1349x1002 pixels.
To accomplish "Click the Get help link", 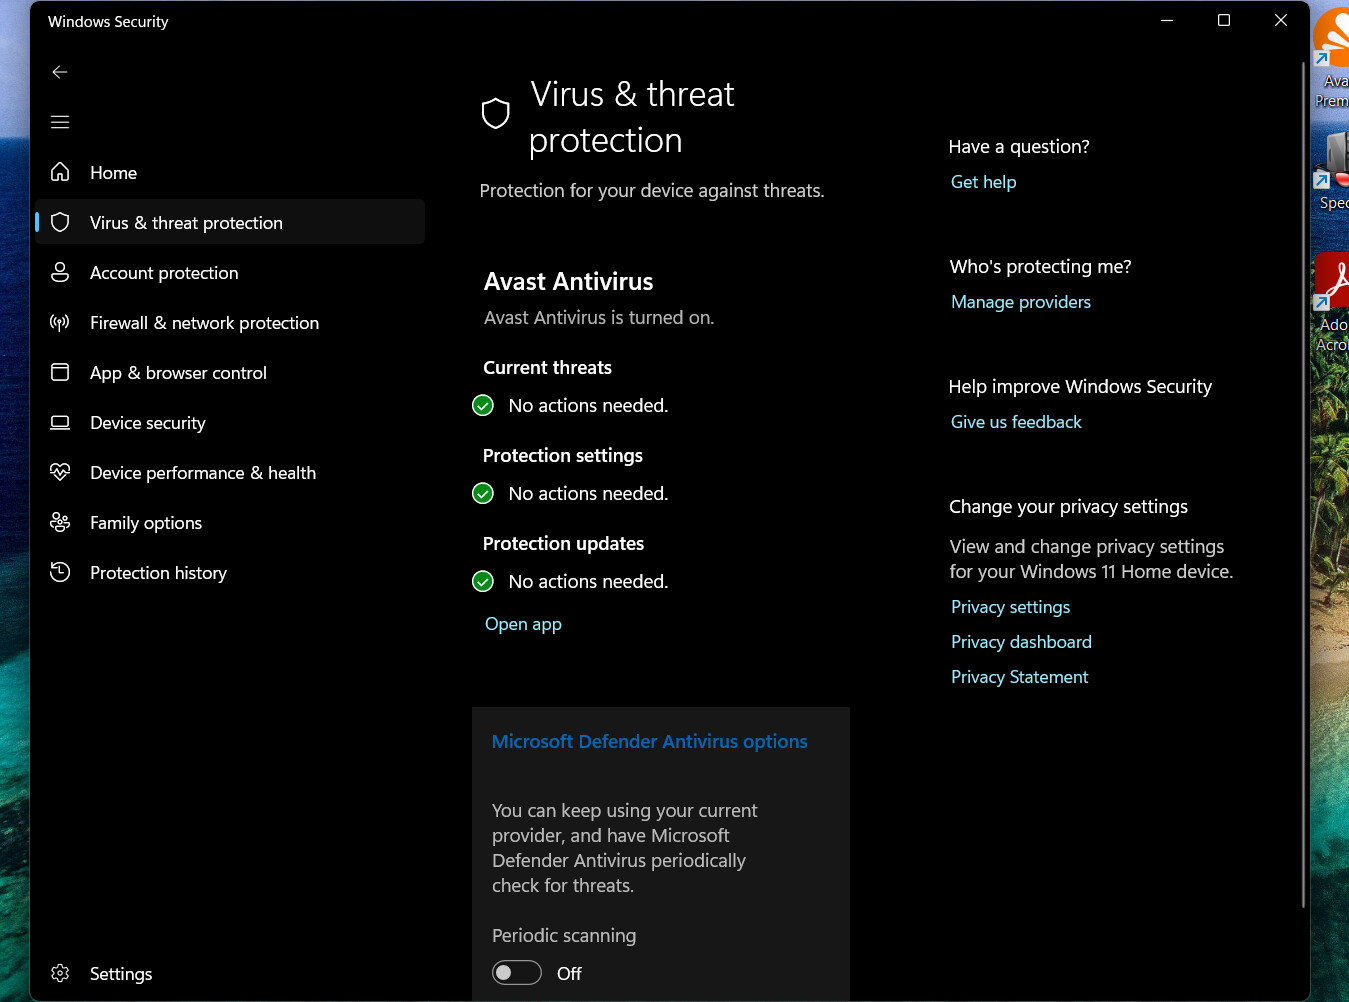I will pos(983,182).
